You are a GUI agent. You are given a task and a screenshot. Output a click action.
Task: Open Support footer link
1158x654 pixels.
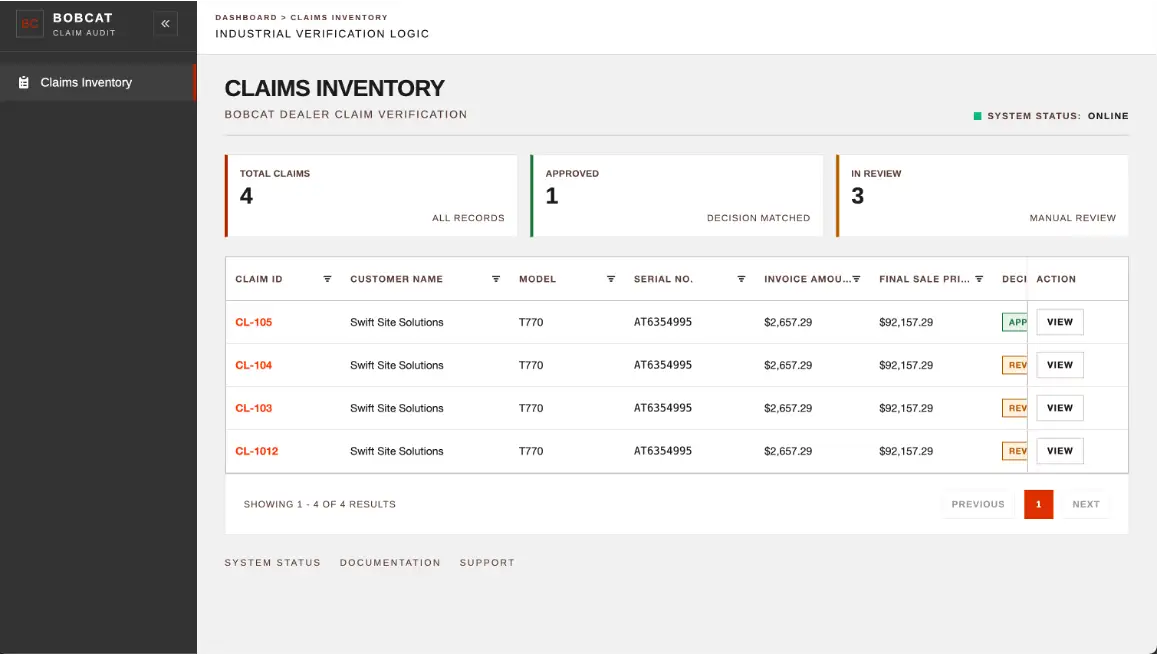[487, 562]
